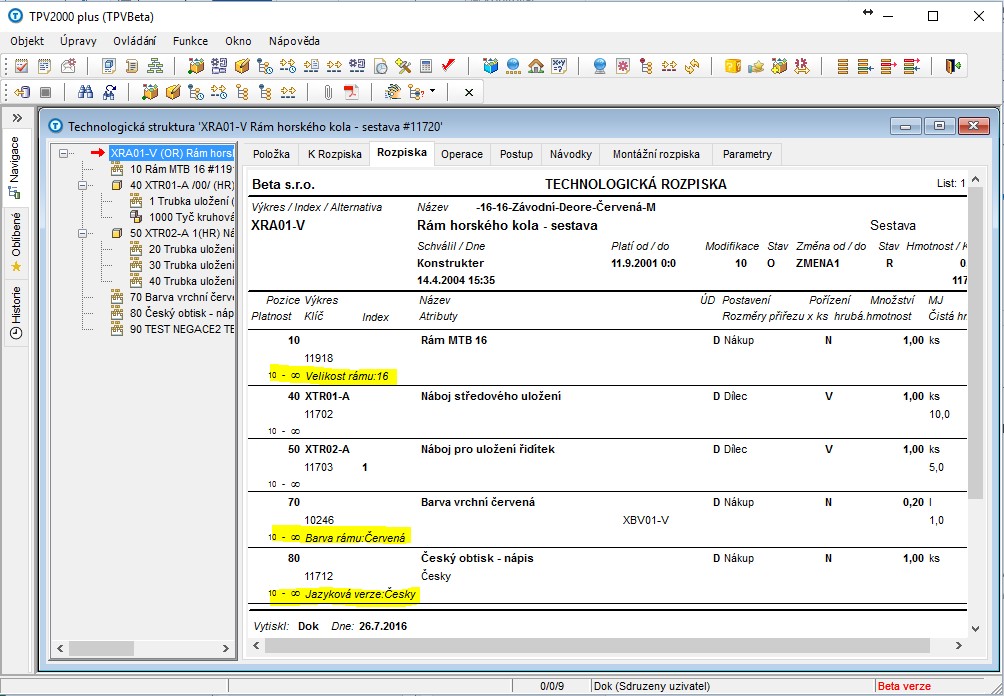Viewport: 1004px width, 696px height.
Task: Click the green org-chart structure icon
Action: 155,65
